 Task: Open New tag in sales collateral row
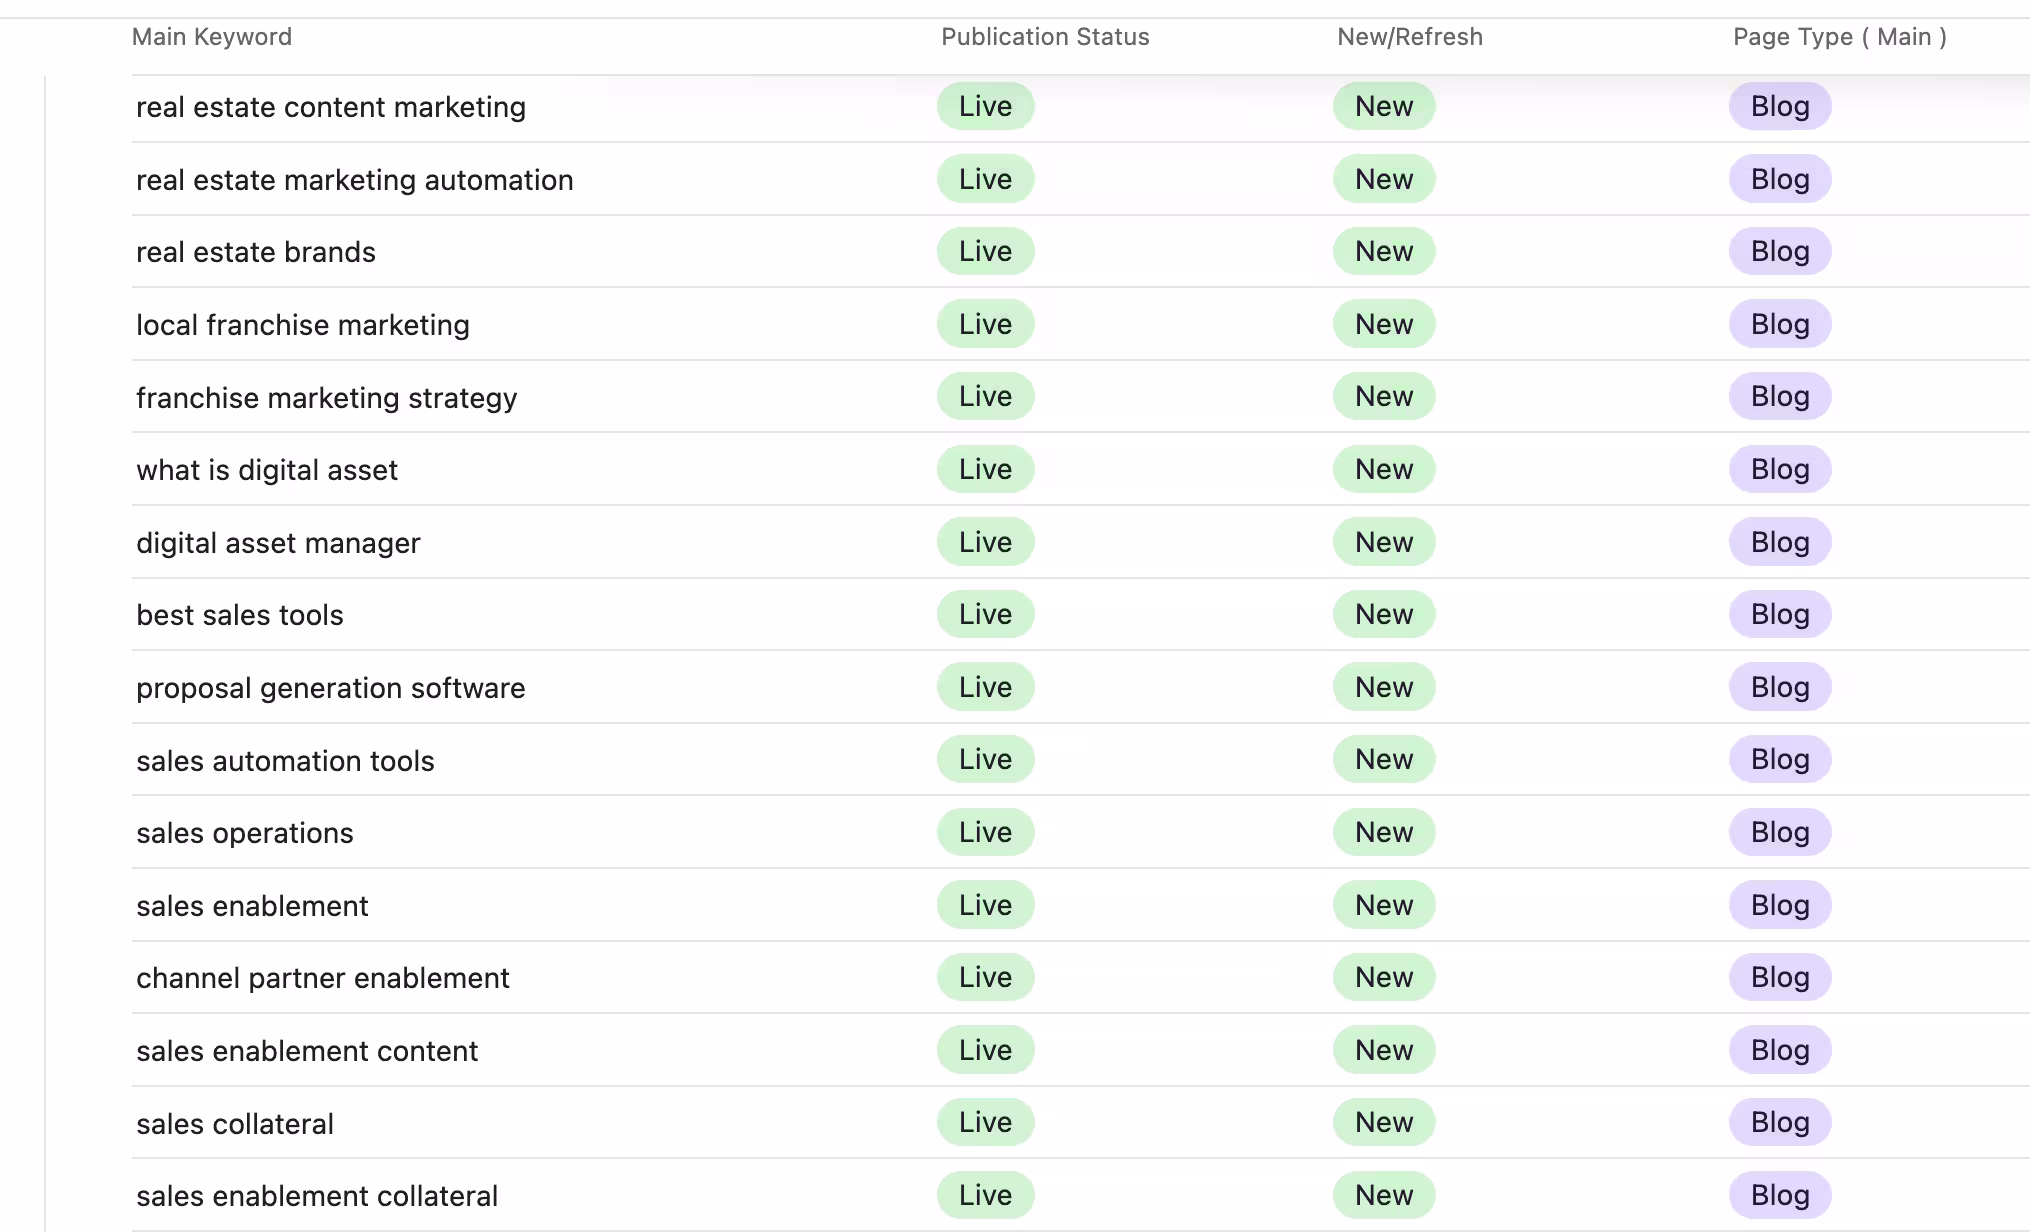click(1384, 1122)
